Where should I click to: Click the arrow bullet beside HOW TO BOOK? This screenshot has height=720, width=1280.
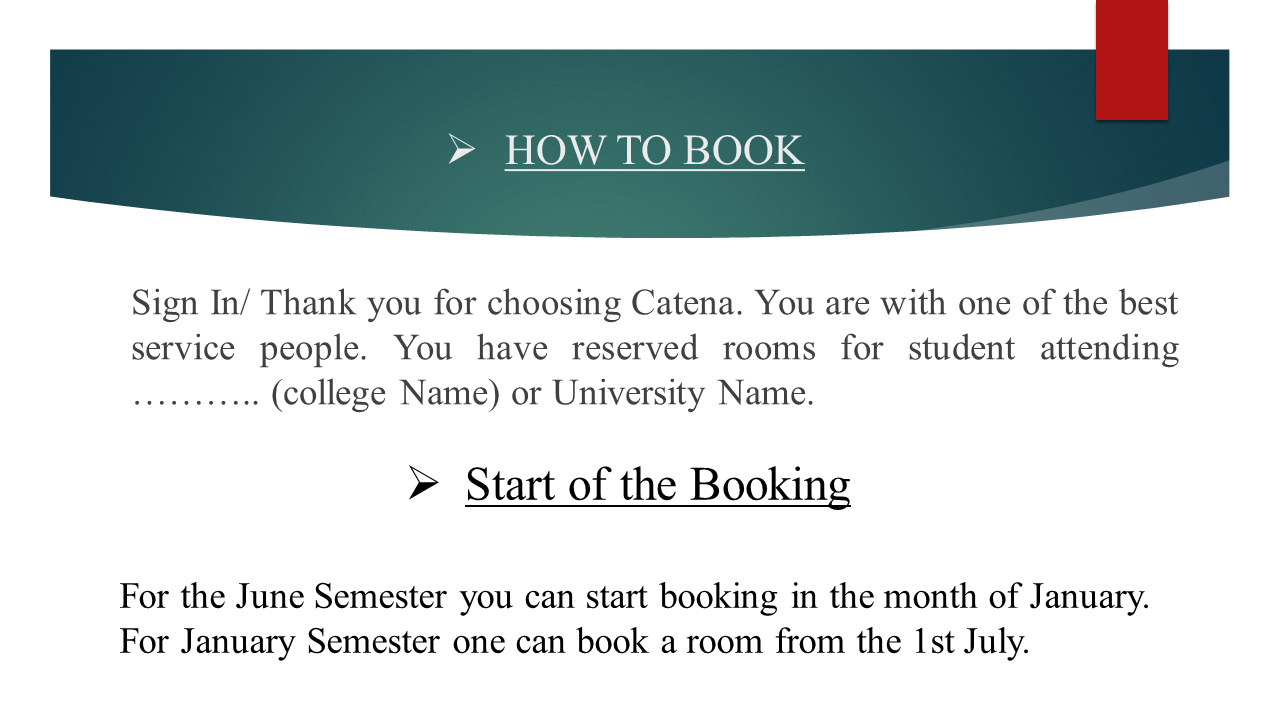(x=461, y=151)
